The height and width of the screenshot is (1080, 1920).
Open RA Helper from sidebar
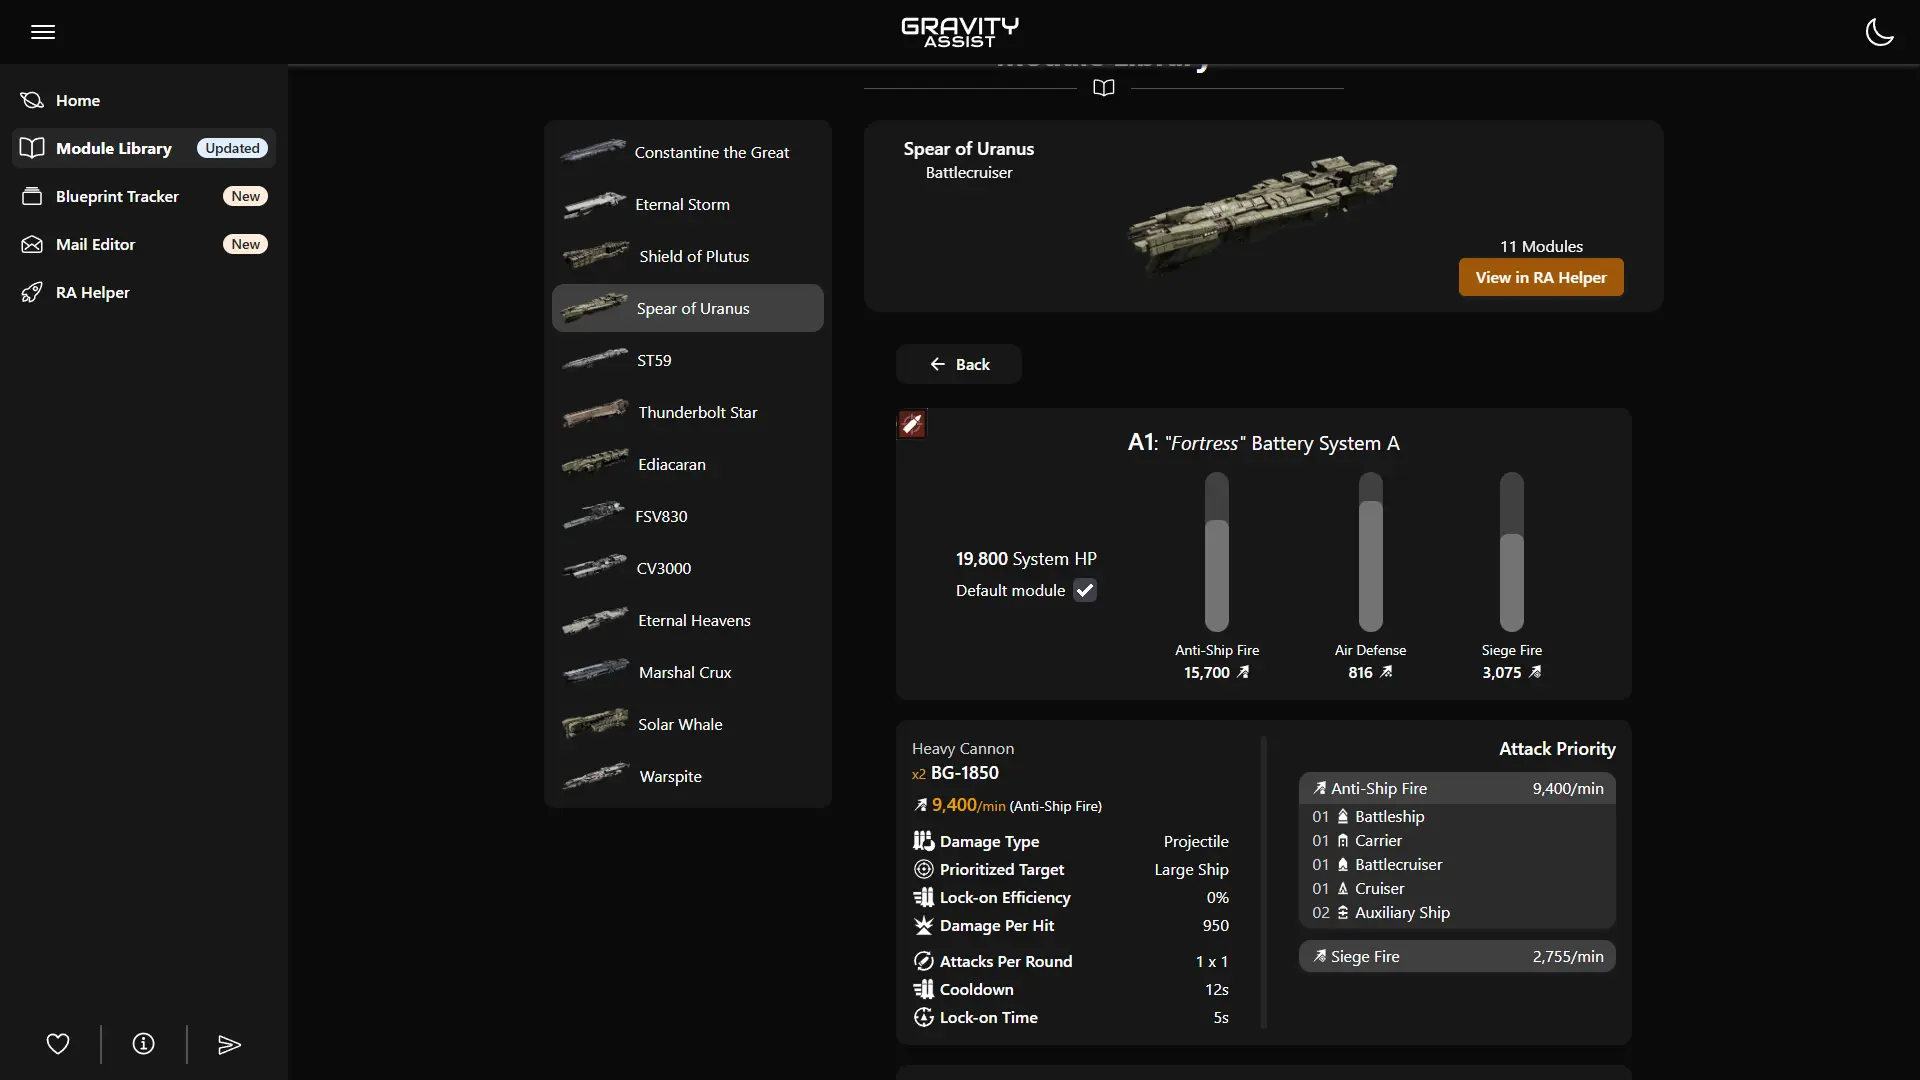[92, 292]
